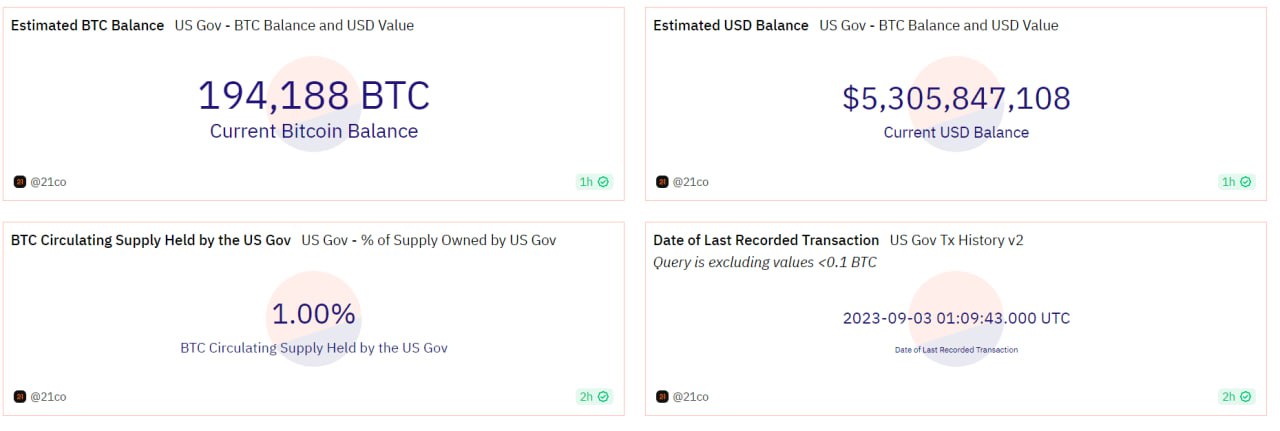1280x431 pixels.
Task: Click the green check icon in Circulating Supply panel
Action: click(604, 397)
